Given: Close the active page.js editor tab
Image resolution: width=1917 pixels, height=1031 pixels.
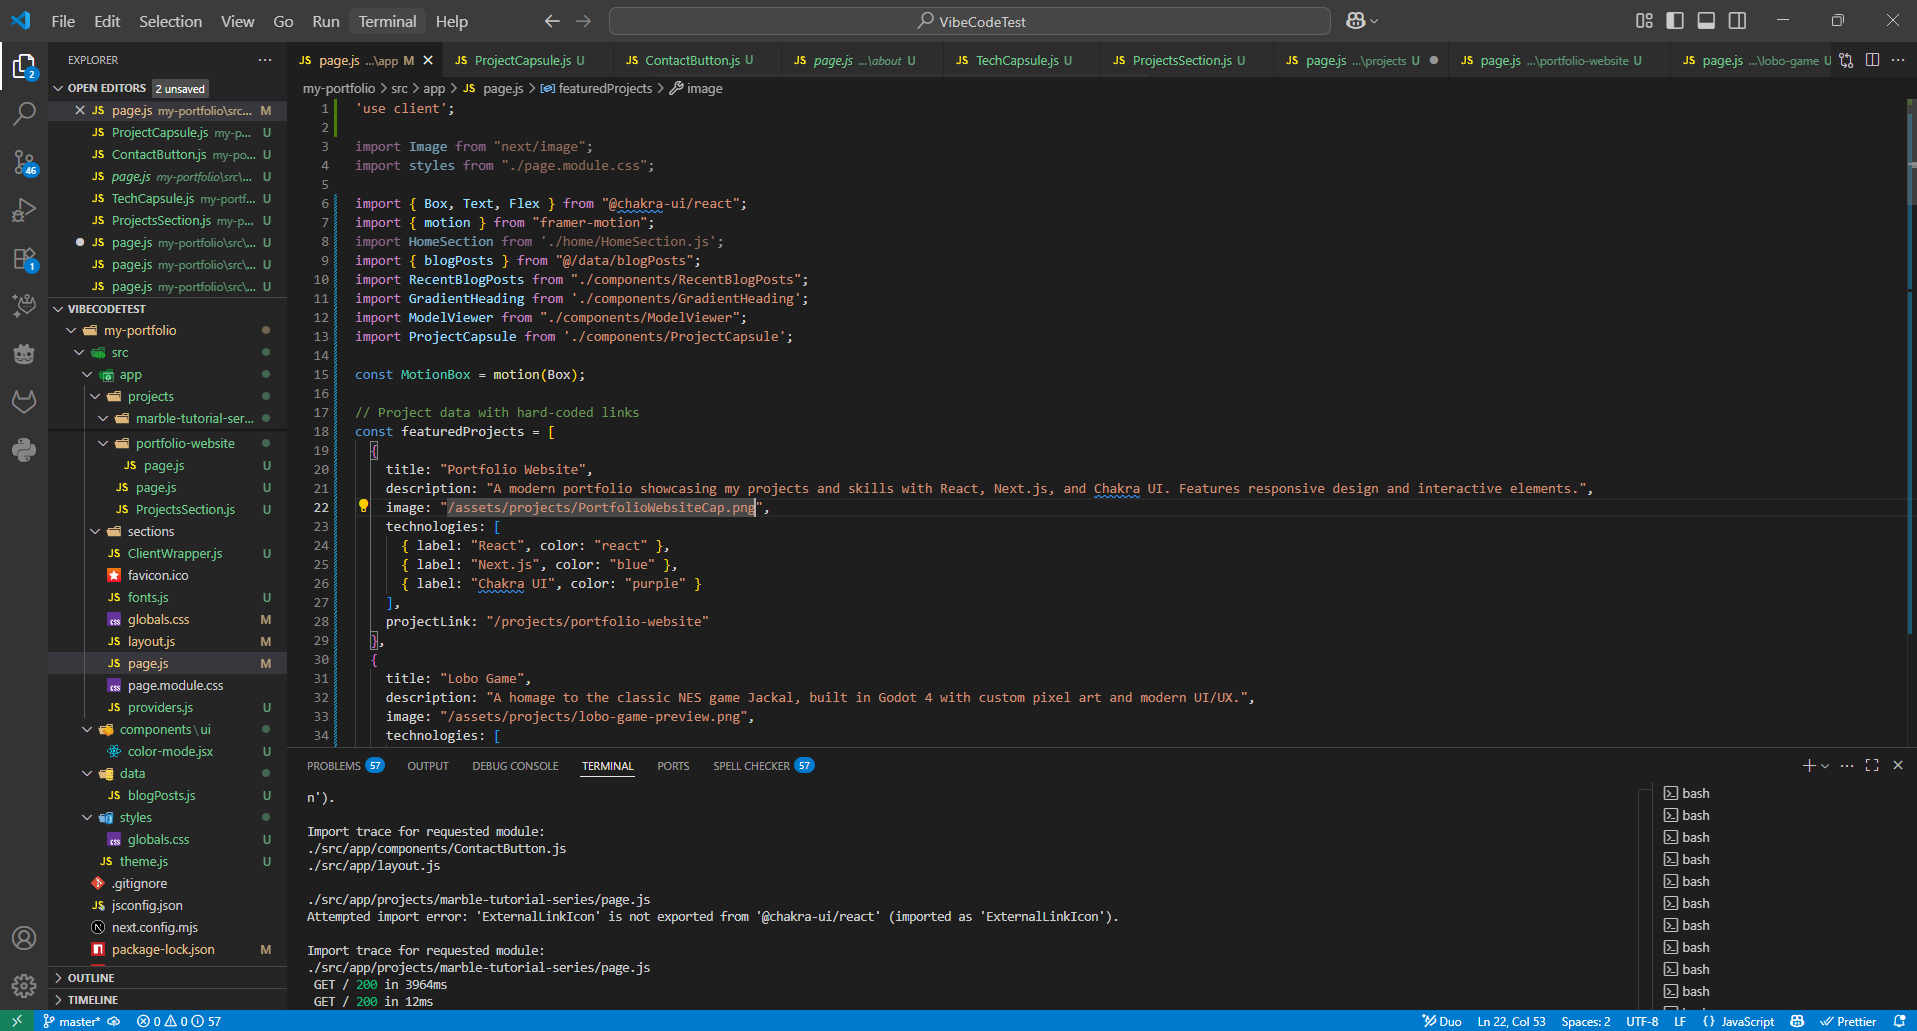Looking at the screenshot, I should 428,60.
